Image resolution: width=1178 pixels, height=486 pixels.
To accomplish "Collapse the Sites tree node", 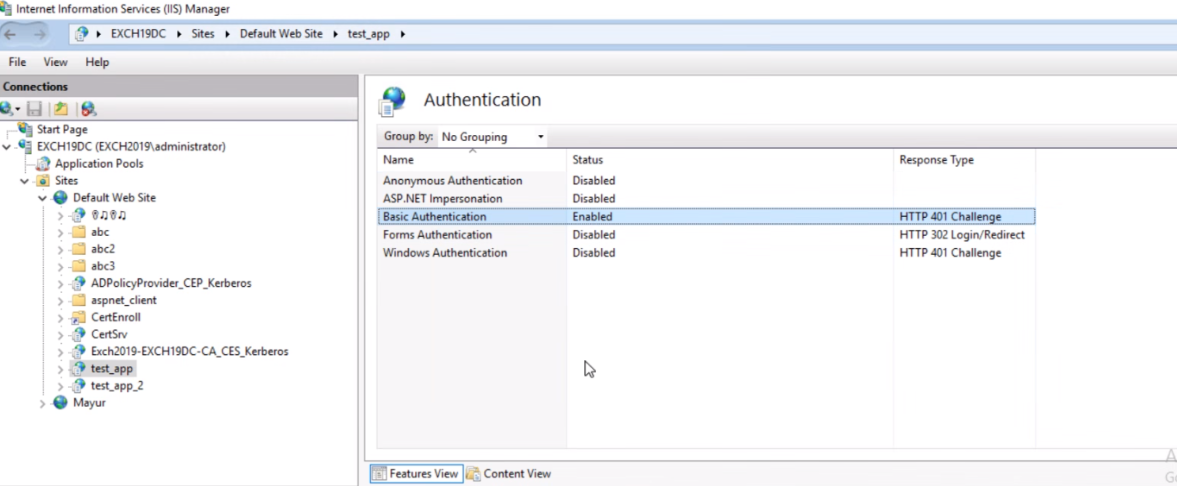I will tap(25, 181).
